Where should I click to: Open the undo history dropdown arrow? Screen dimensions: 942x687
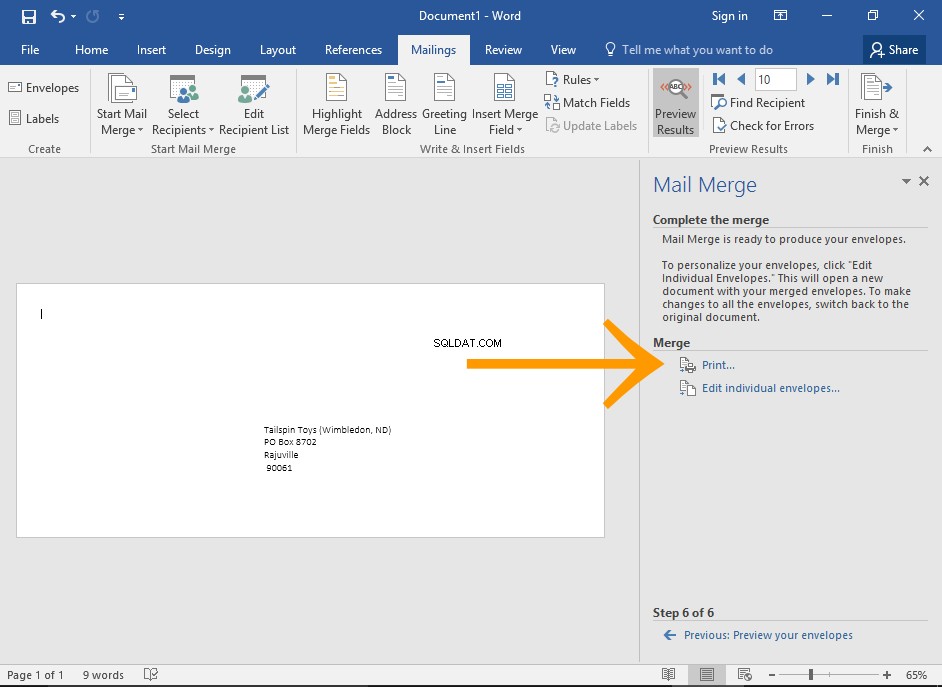[73, 16]
